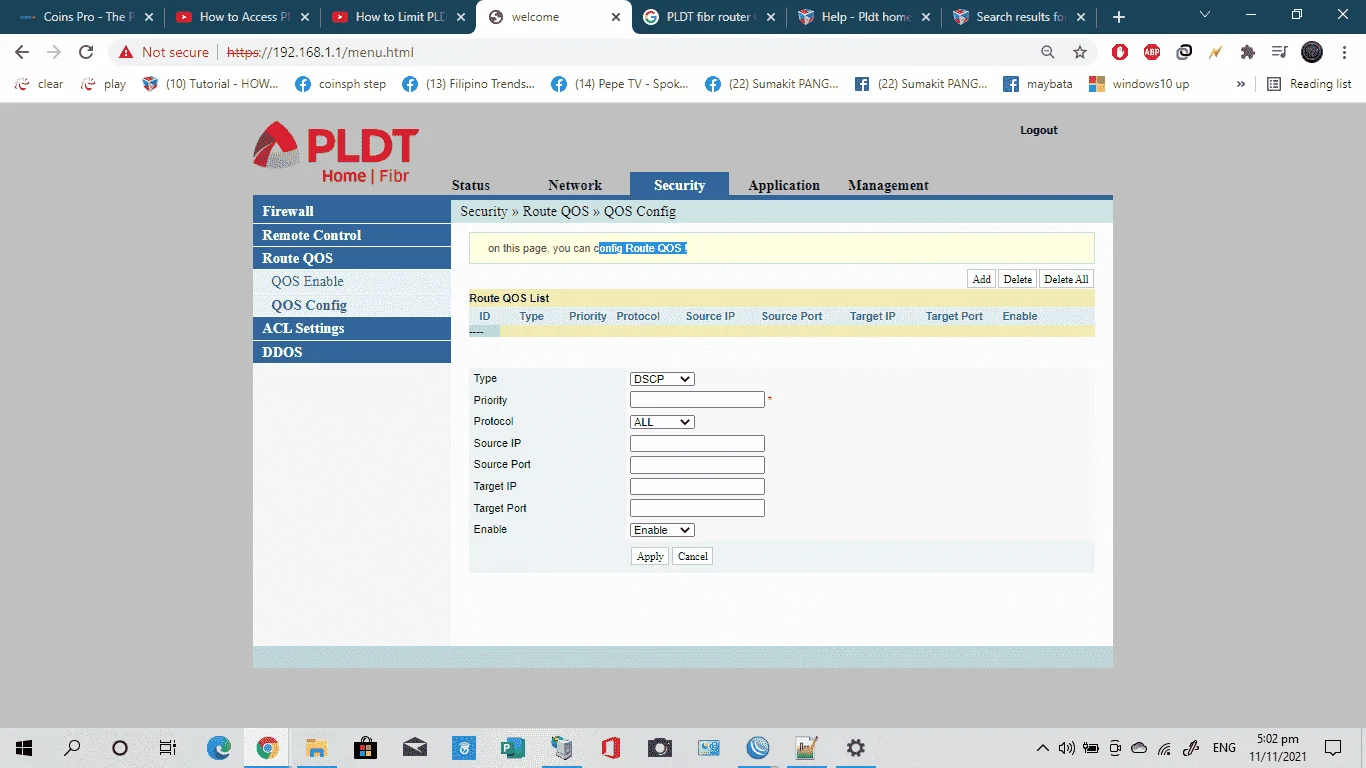Open the Type dropdown showing DSCP

(662, 379)
